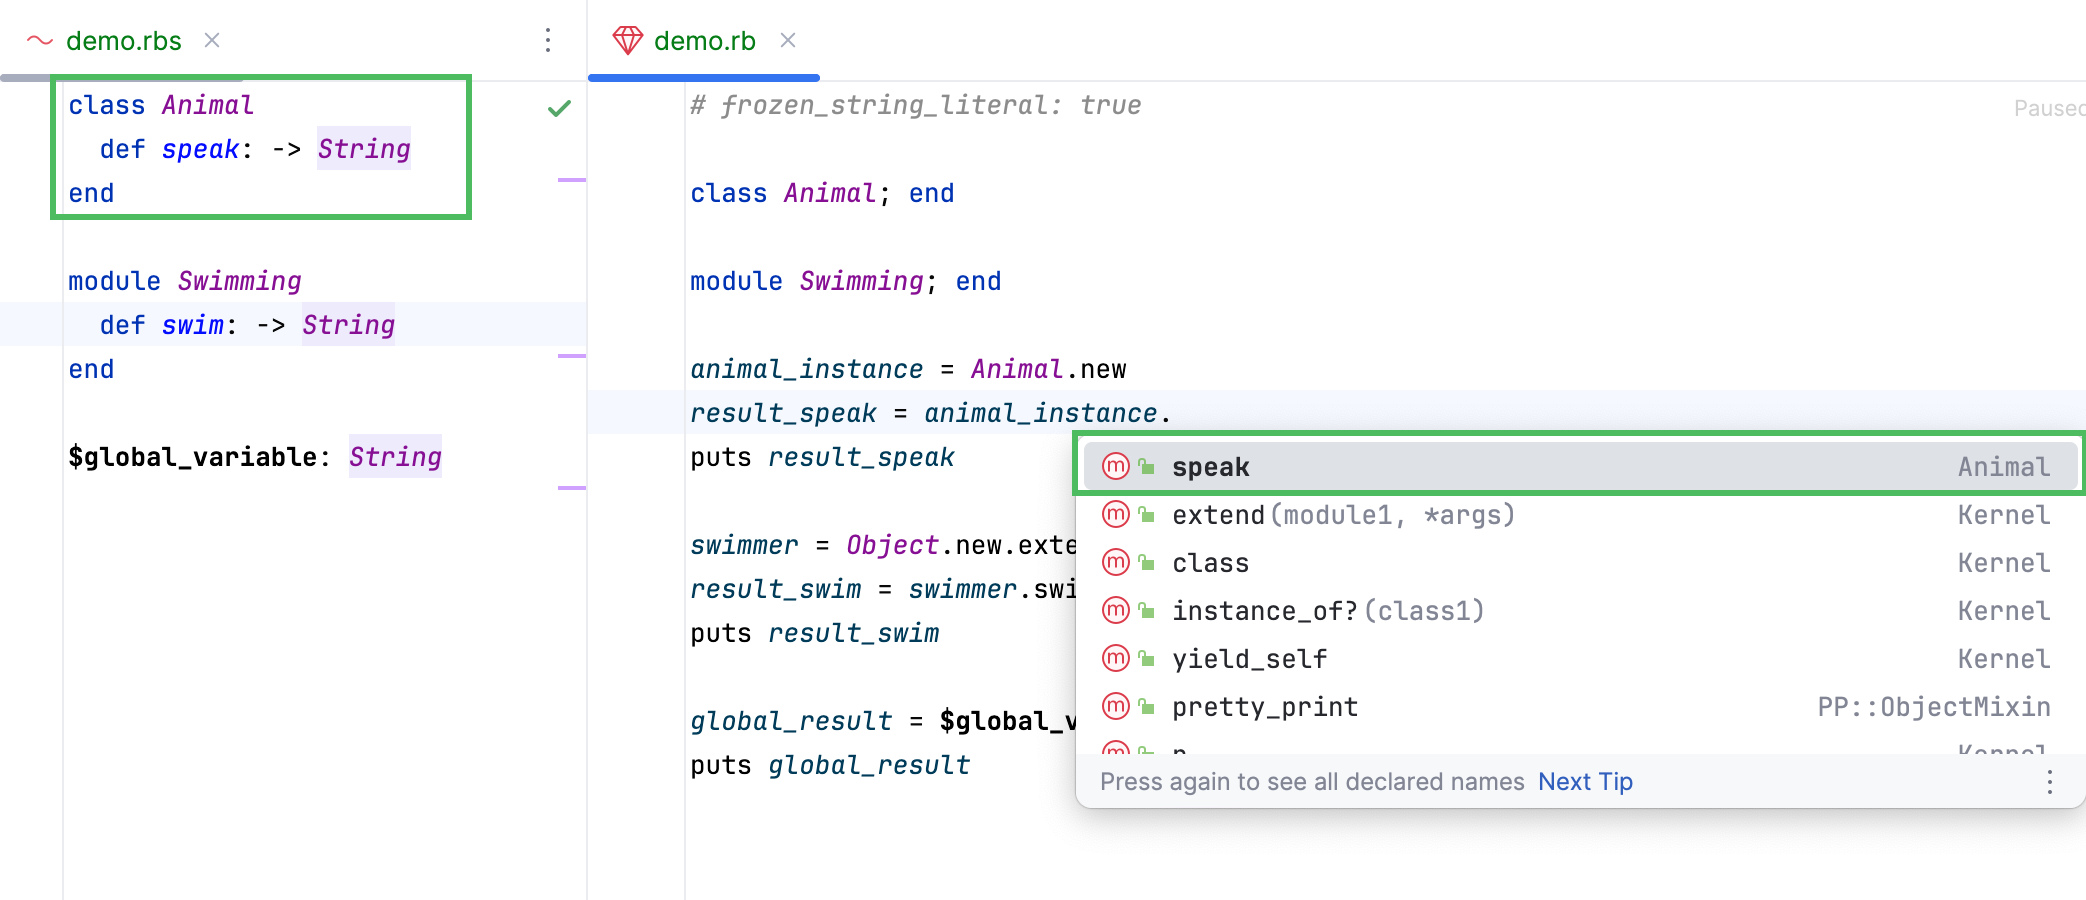Screen dimensions: 2086x900
Task: Click method icon beside extend suggestion
Action: point(1115,515)
